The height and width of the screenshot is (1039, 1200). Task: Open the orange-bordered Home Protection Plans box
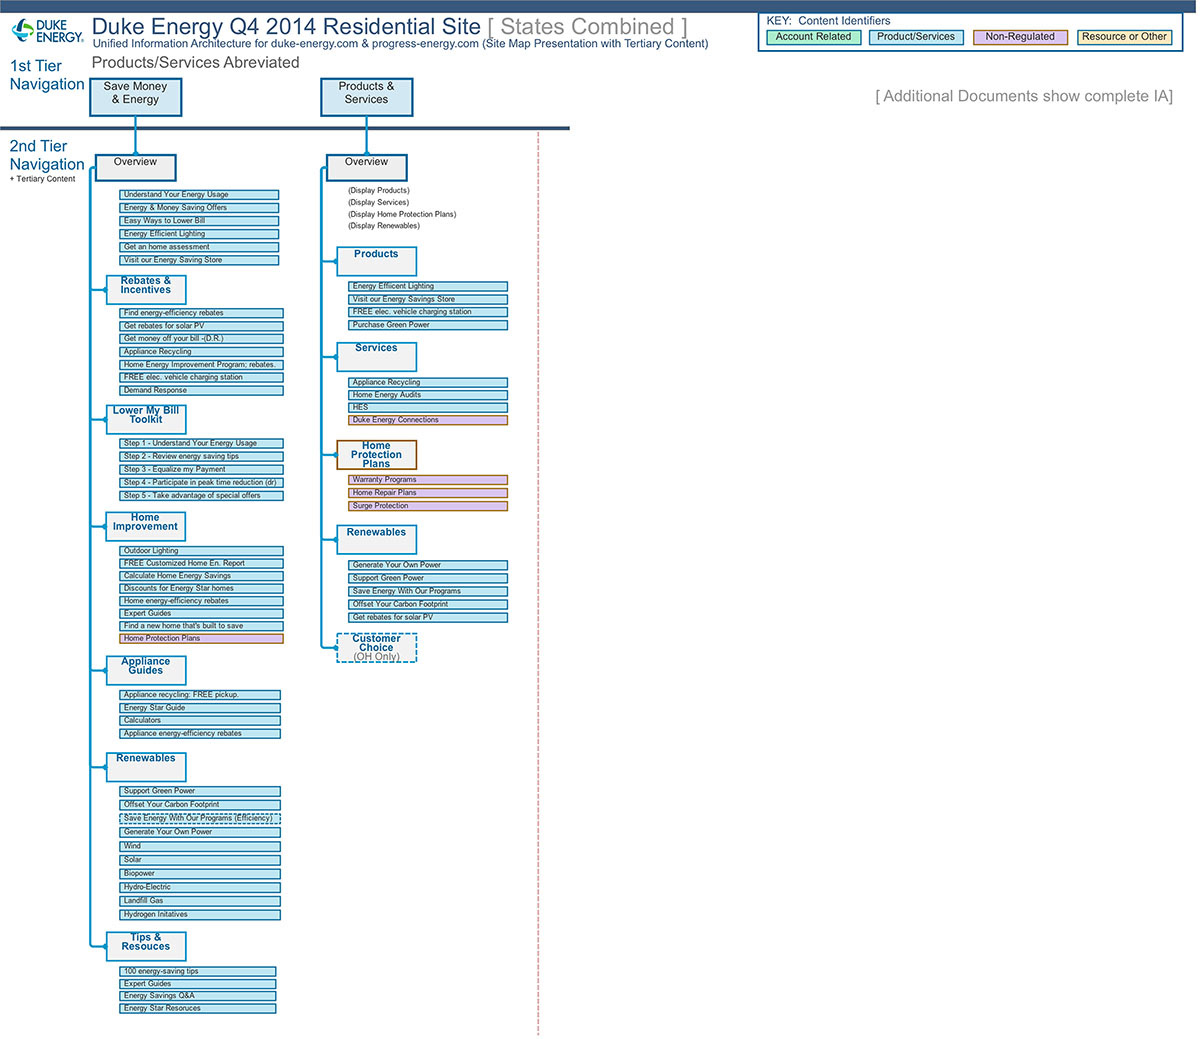(x=376, y=455)
